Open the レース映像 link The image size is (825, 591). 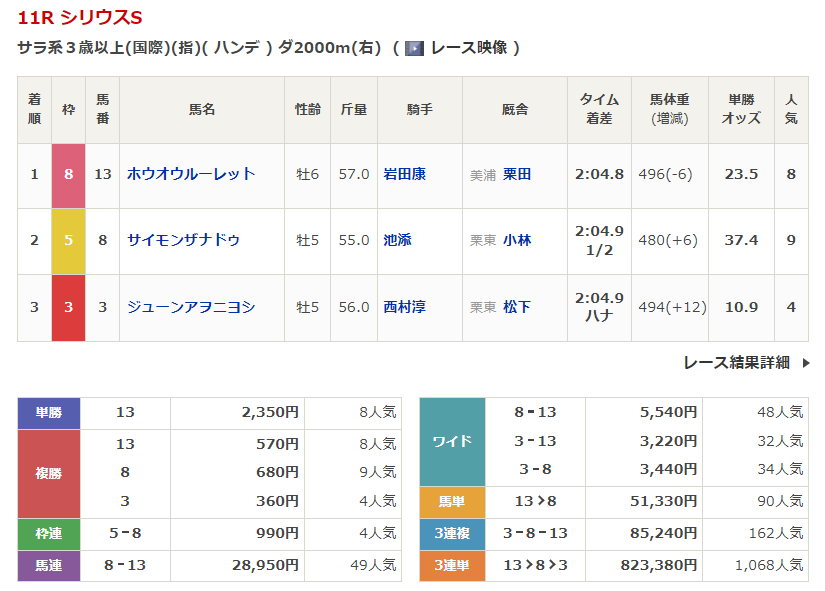coord(469,48)
